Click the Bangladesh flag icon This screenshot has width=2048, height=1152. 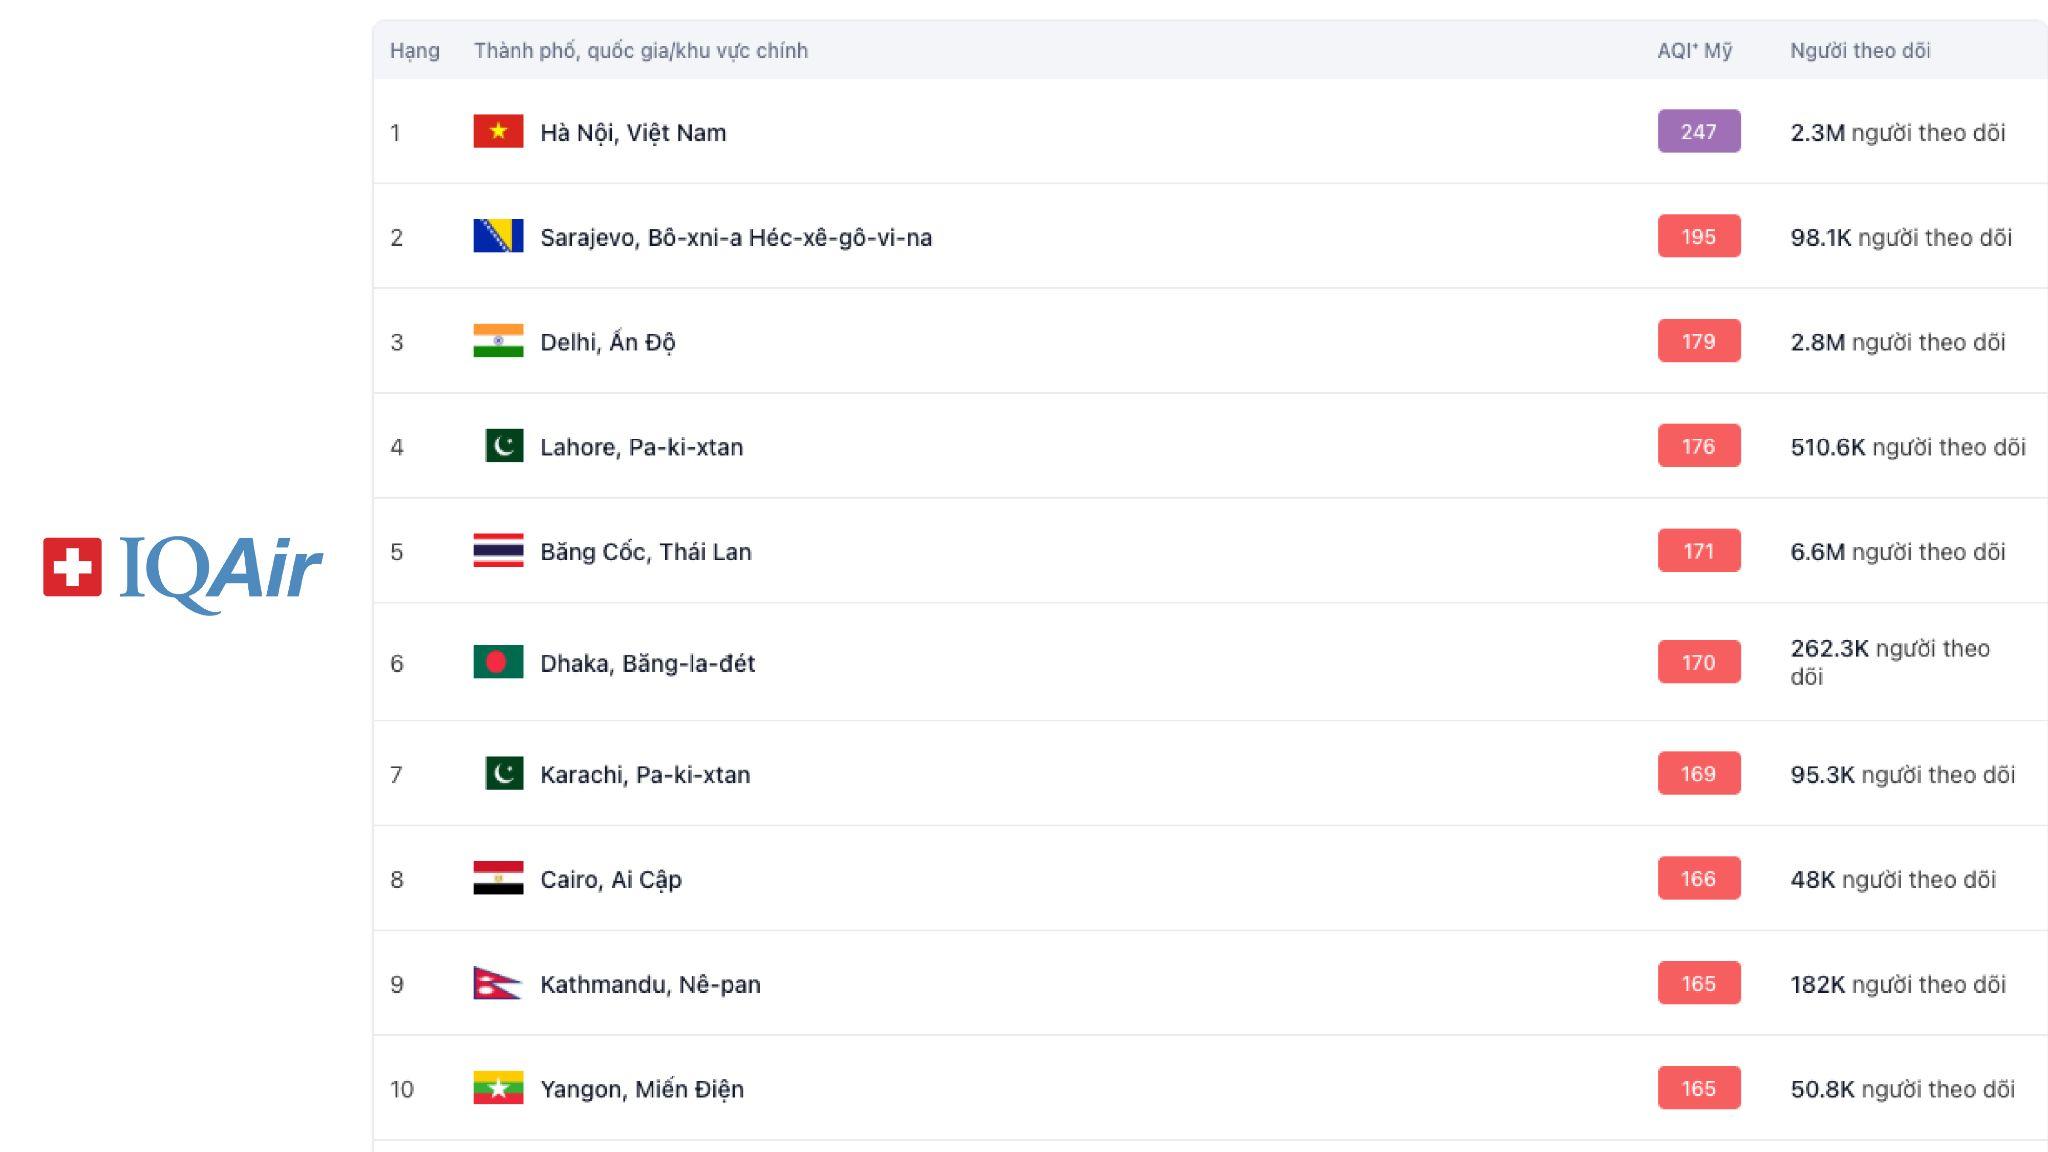coord(498,662)
